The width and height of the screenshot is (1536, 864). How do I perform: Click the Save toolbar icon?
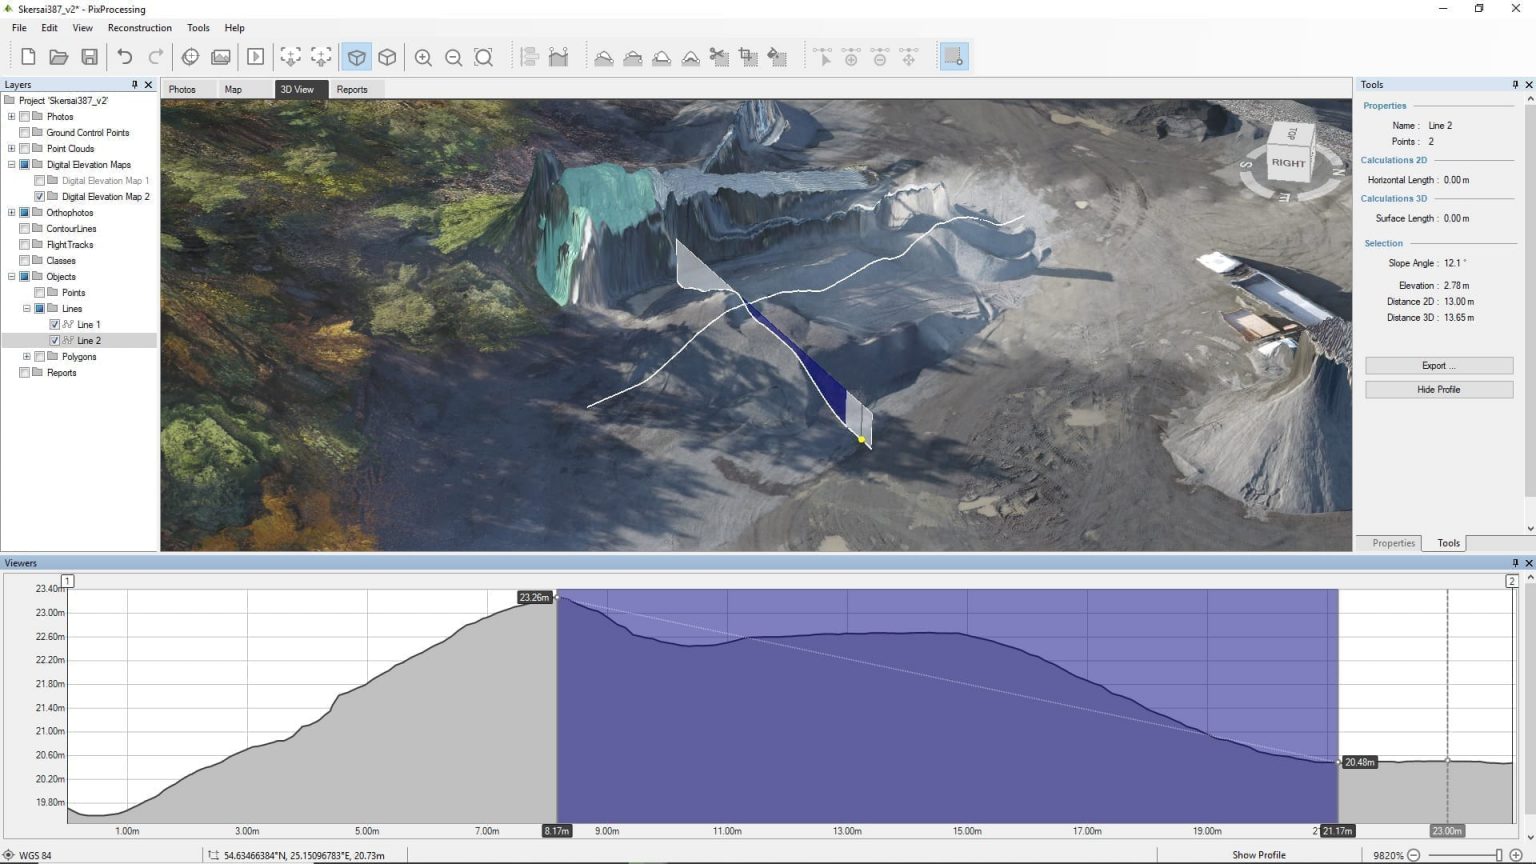point(88,57)
